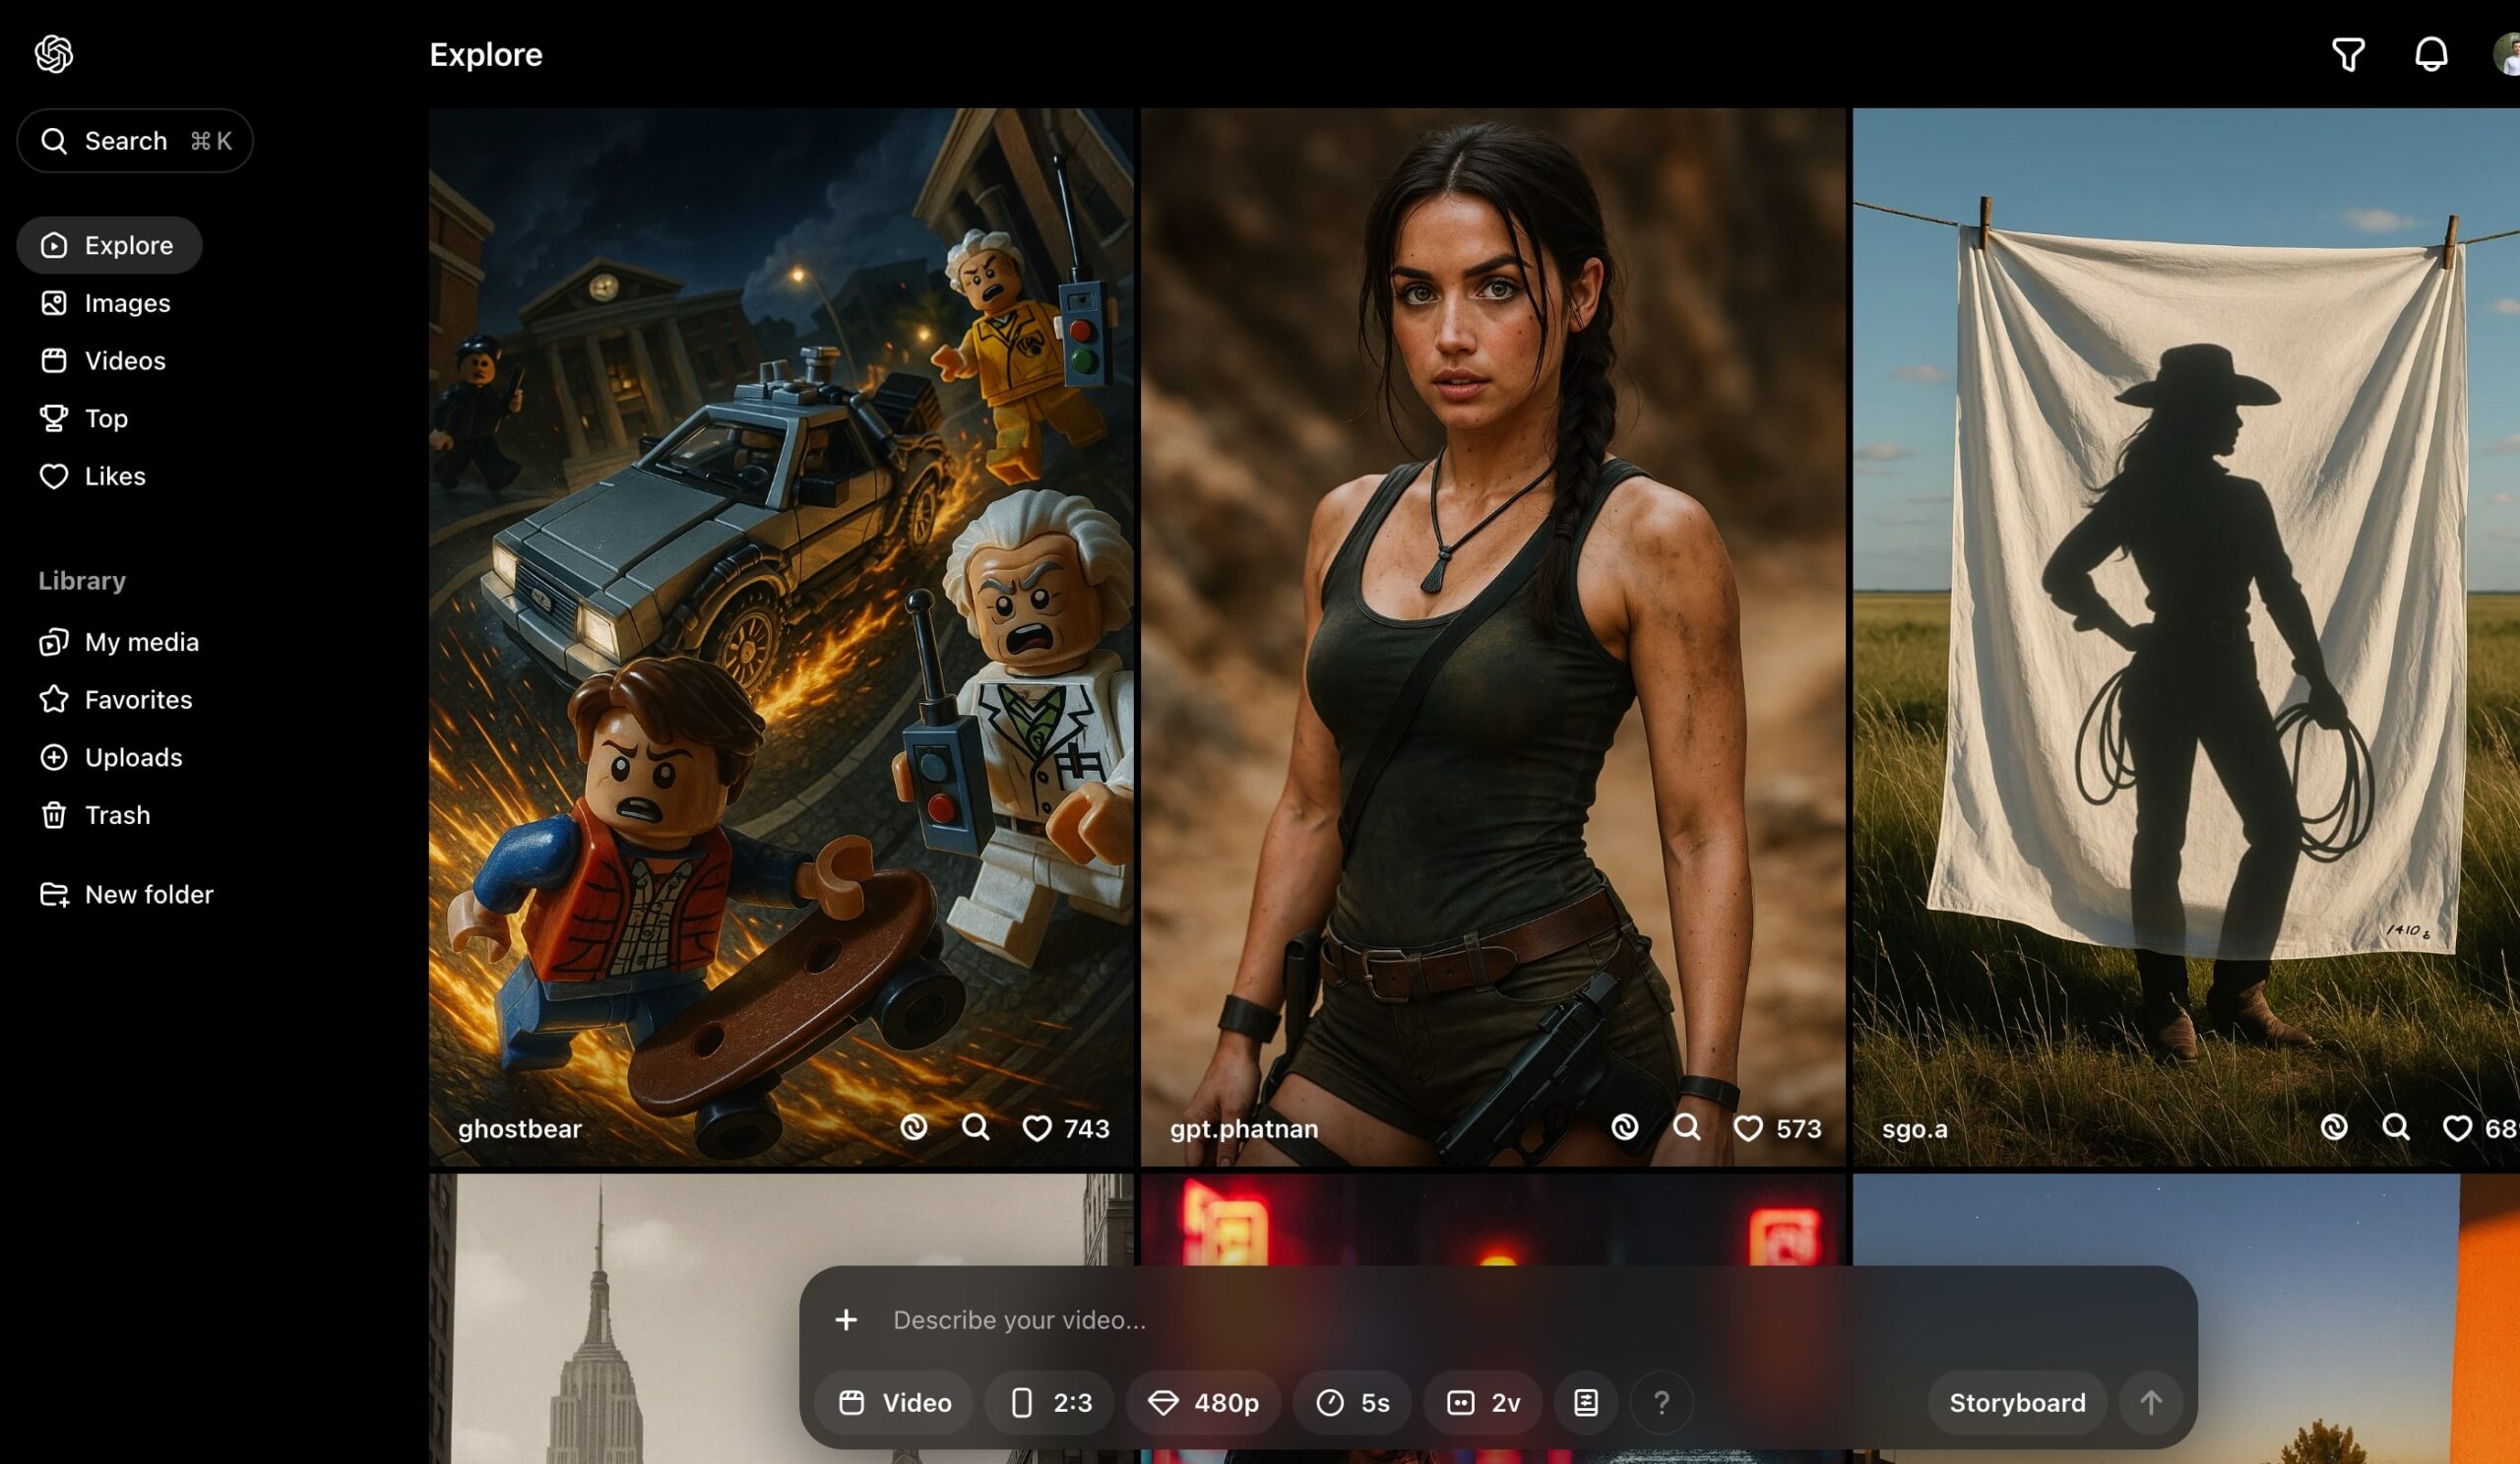Click the OpenAI logo in the sidebar

[54, 54]
